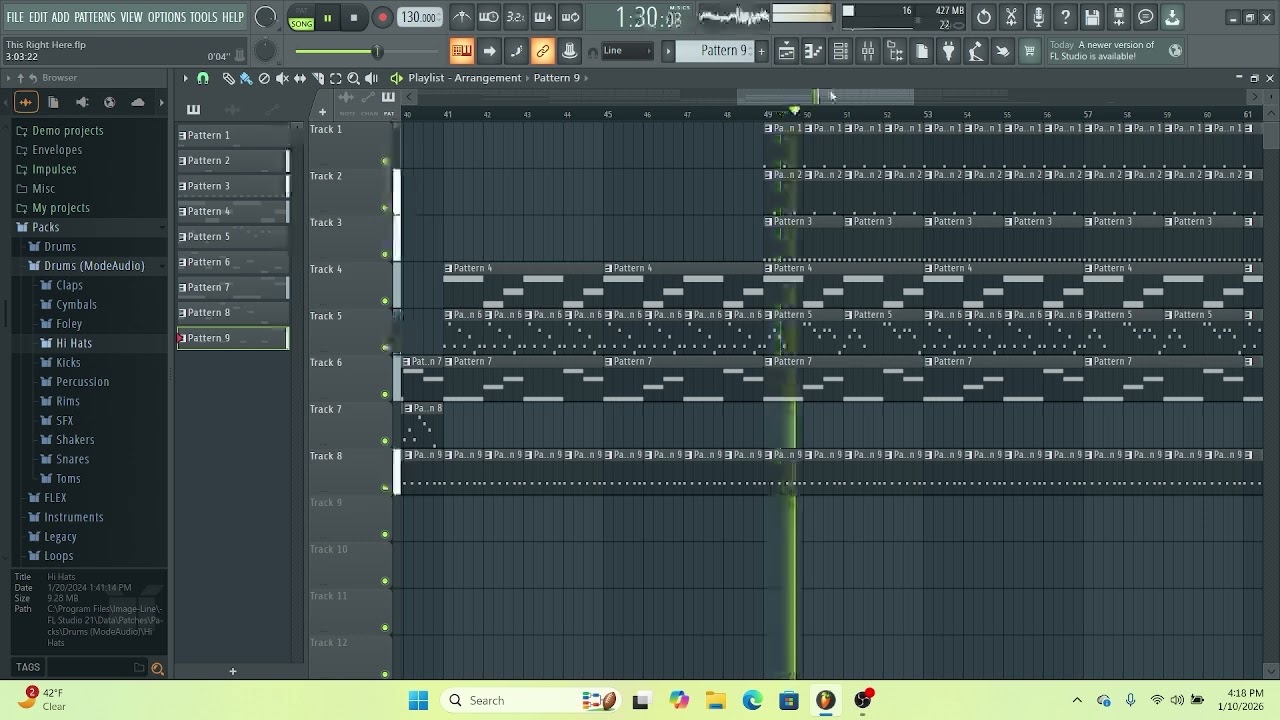The image size is (1280, 720).
Task: Click the one-click audio recording microphone icon
Action: pos(1038,17)
